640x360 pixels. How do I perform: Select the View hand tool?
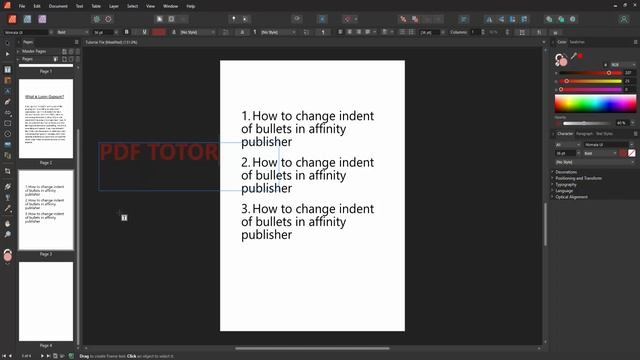tap(7, 224)
